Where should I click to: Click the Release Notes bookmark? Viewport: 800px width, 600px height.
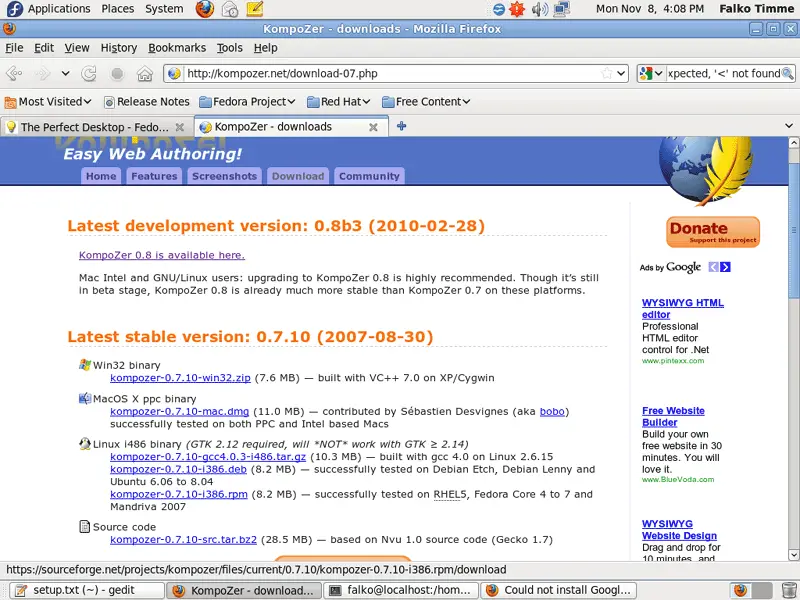pyautogui.click(x=146, y=102)
